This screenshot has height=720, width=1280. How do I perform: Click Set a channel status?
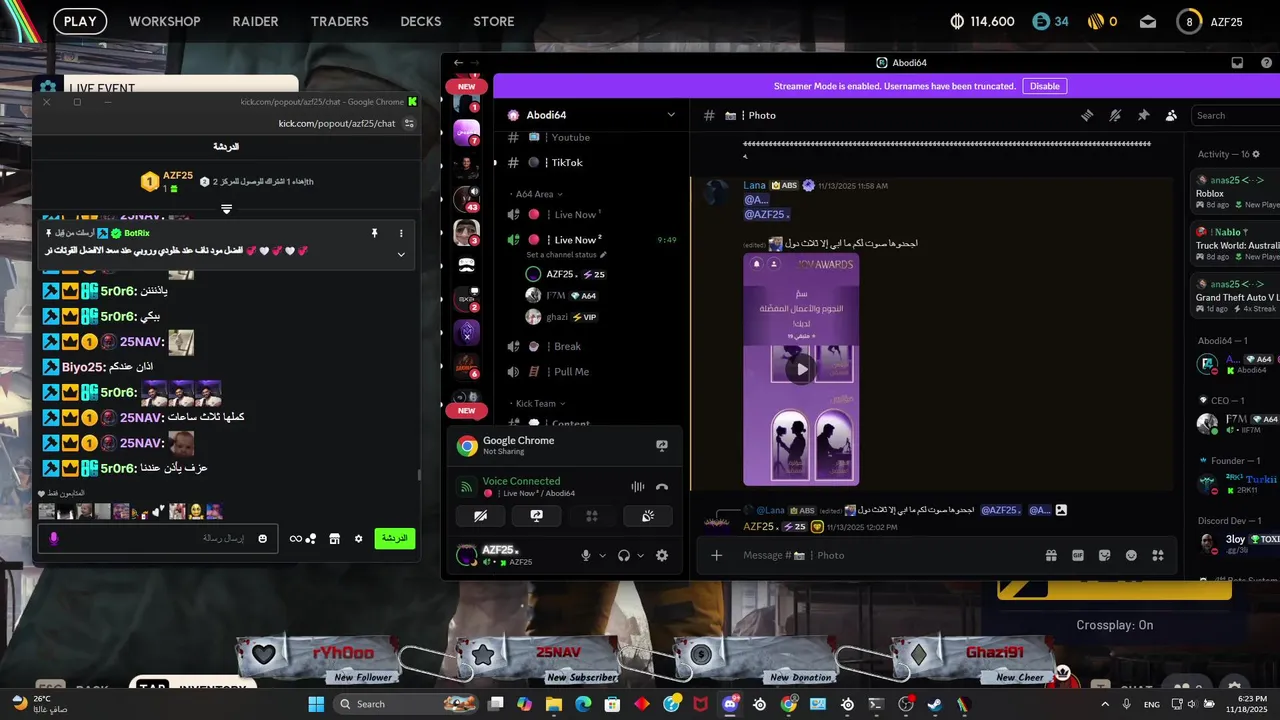click(568, 255)
